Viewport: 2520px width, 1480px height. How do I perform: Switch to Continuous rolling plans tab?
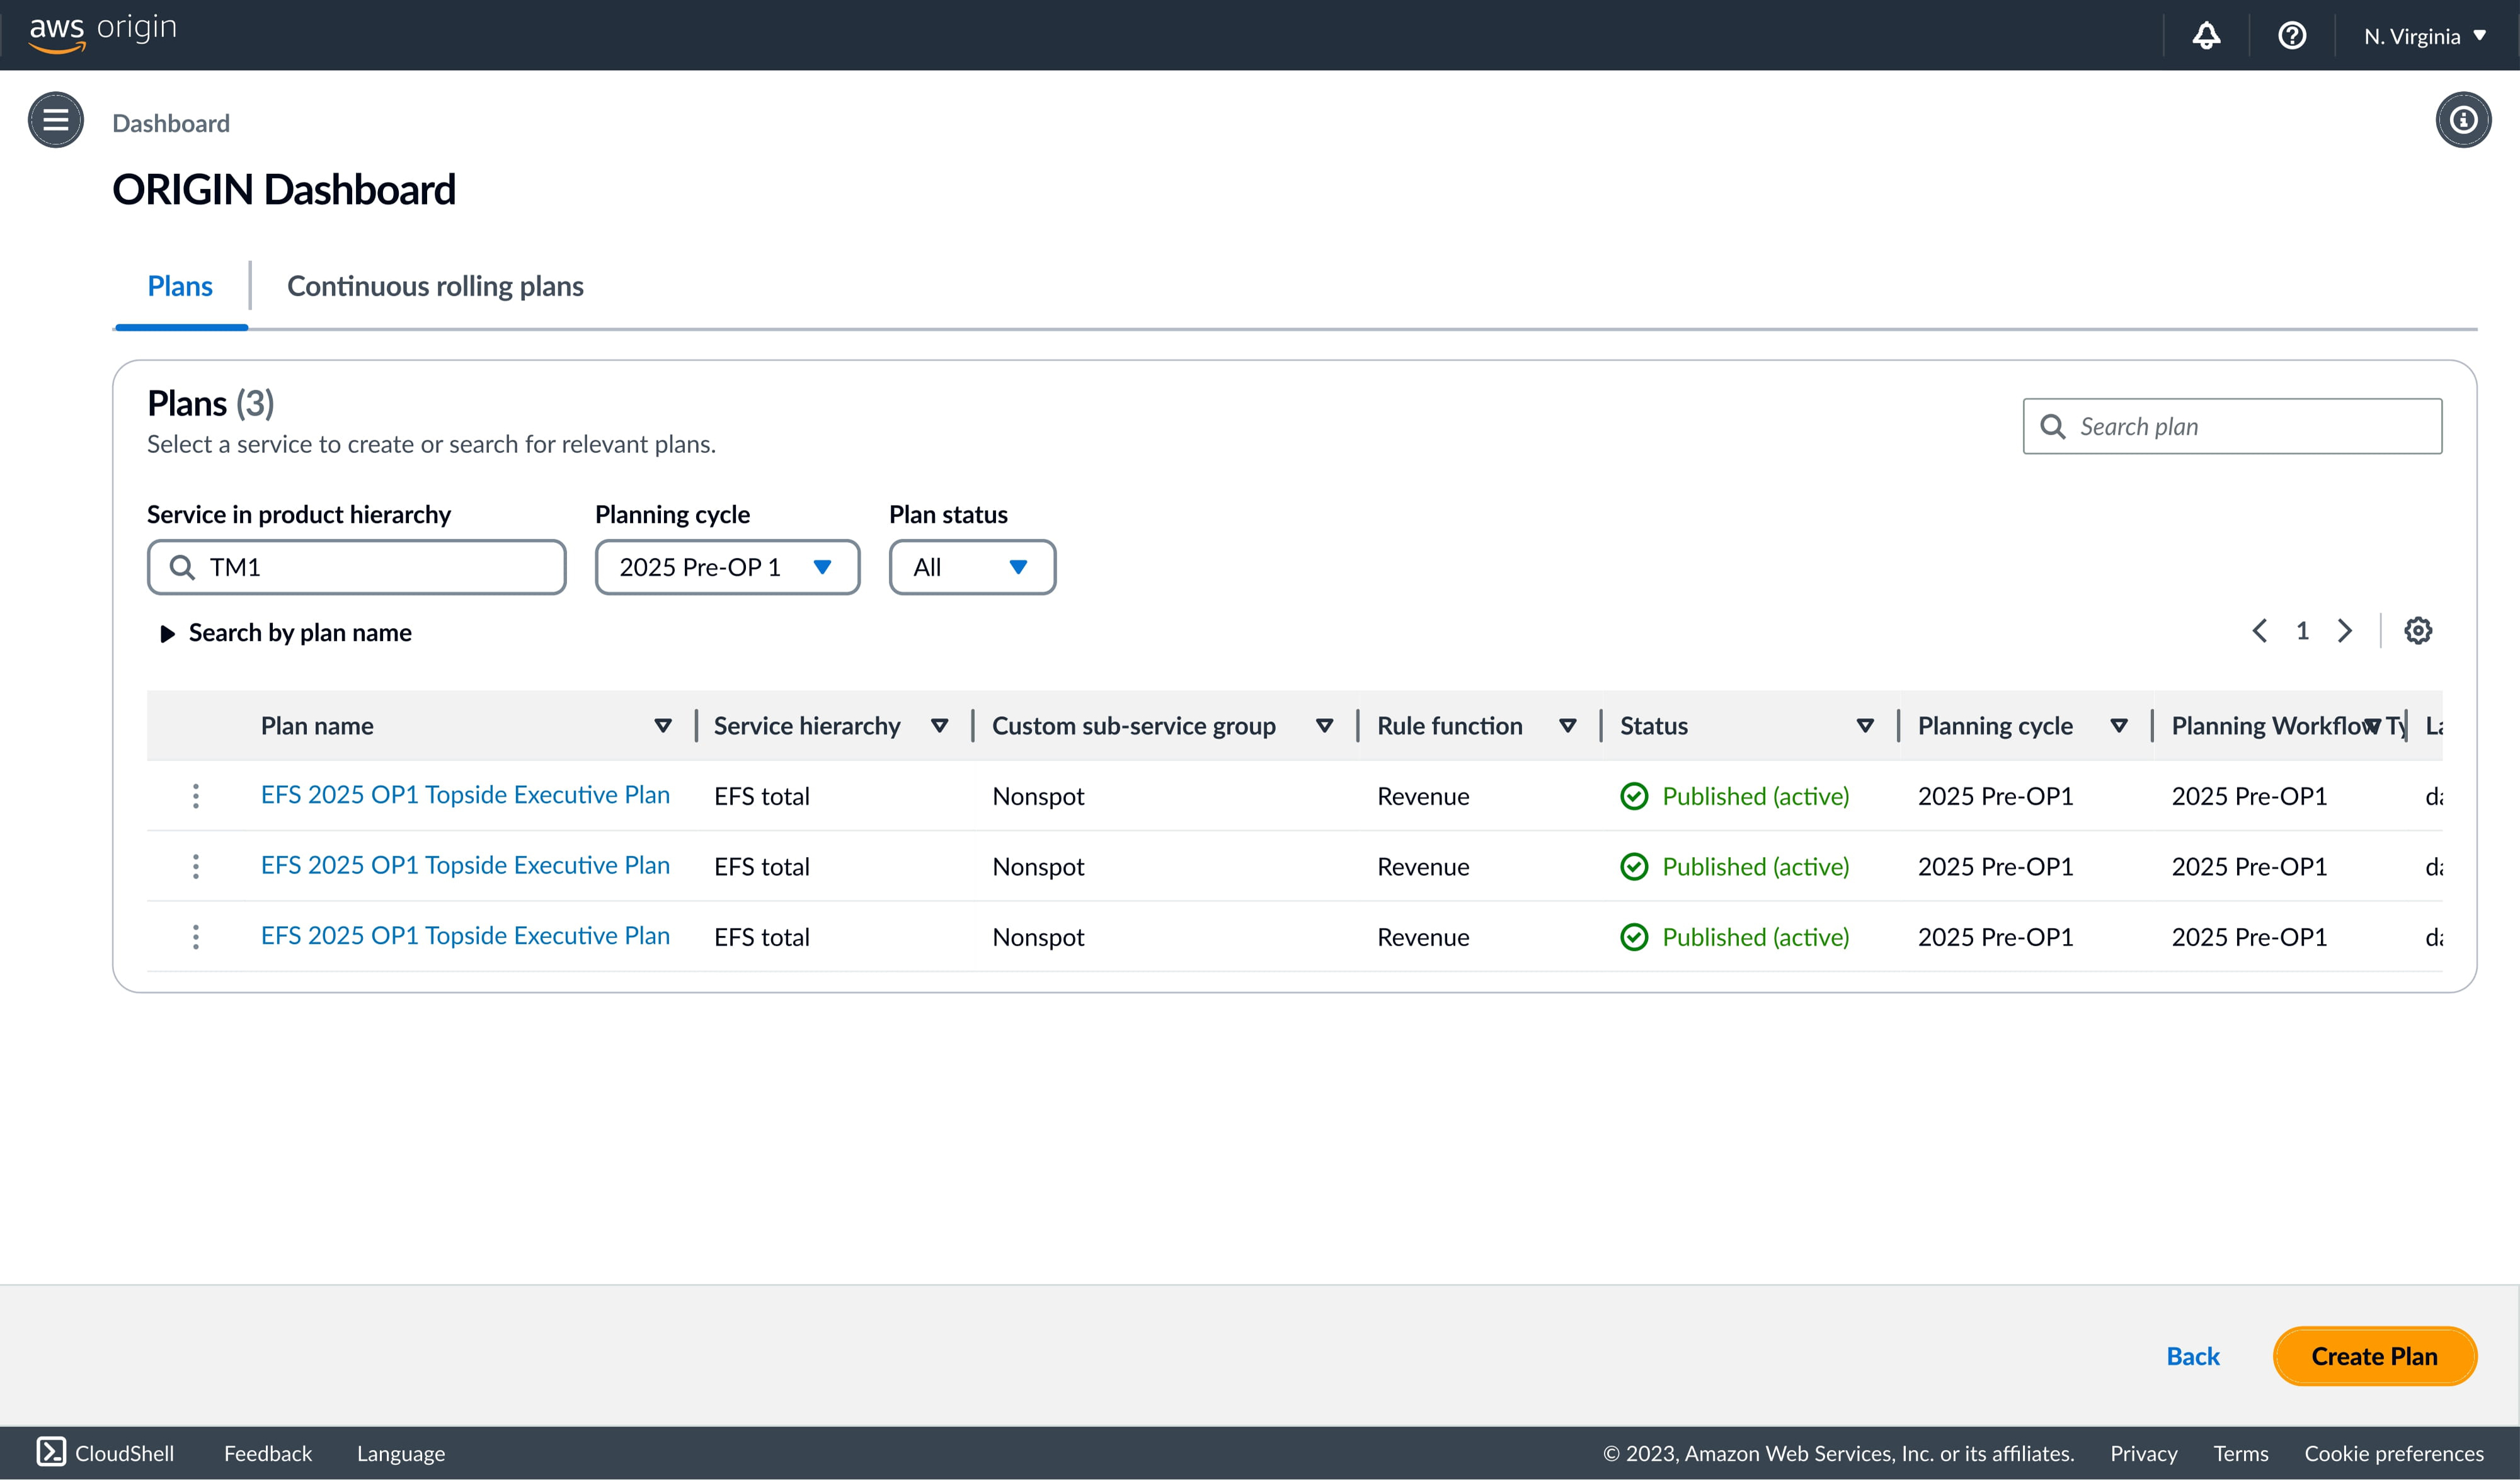(435, 287)
